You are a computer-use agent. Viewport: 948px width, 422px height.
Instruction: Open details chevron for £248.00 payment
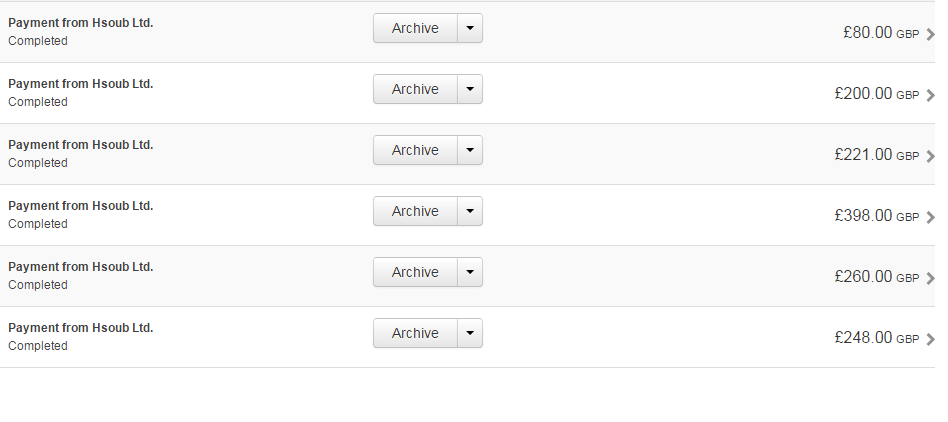click(x=931, y=339)
